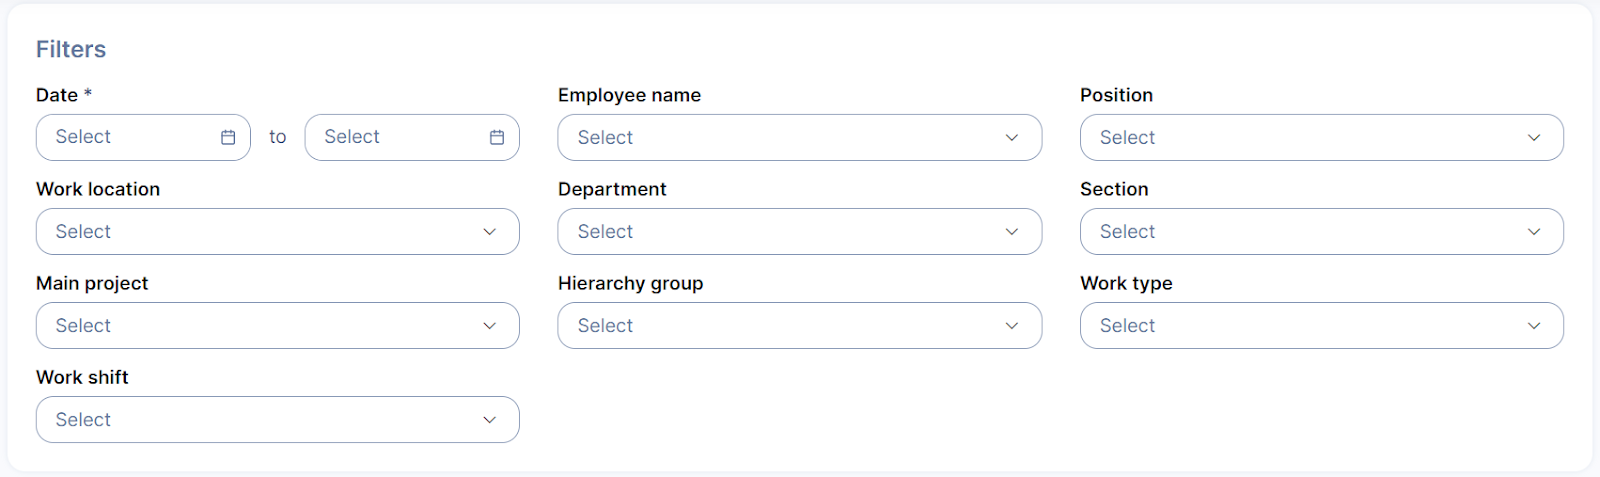
Task: Expand the Department select box
Action: [x=780, y=232]
